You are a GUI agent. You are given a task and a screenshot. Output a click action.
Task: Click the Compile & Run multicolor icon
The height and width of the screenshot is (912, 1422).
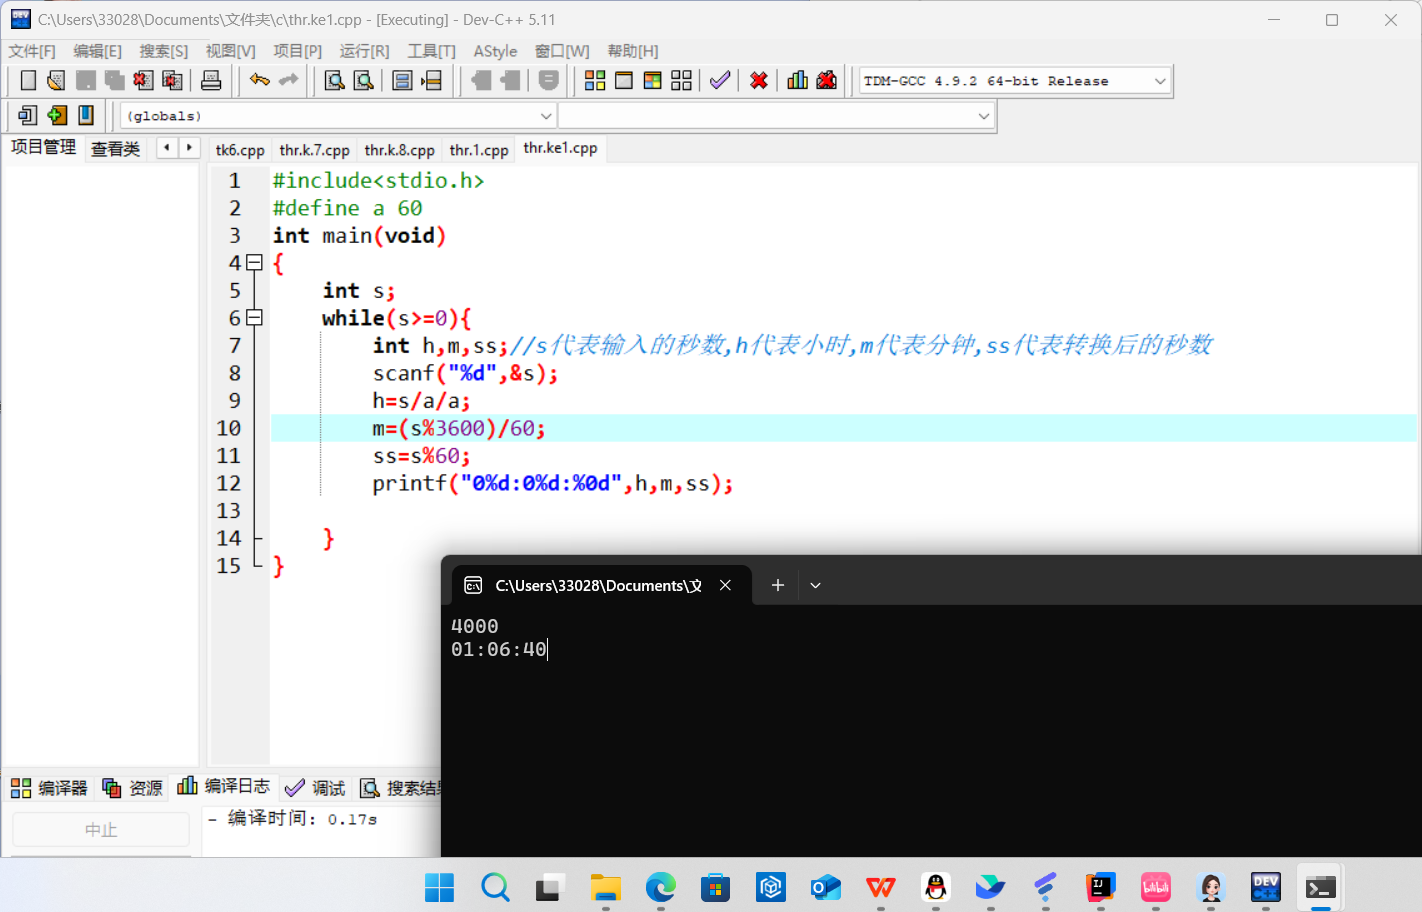coord(653,81)
